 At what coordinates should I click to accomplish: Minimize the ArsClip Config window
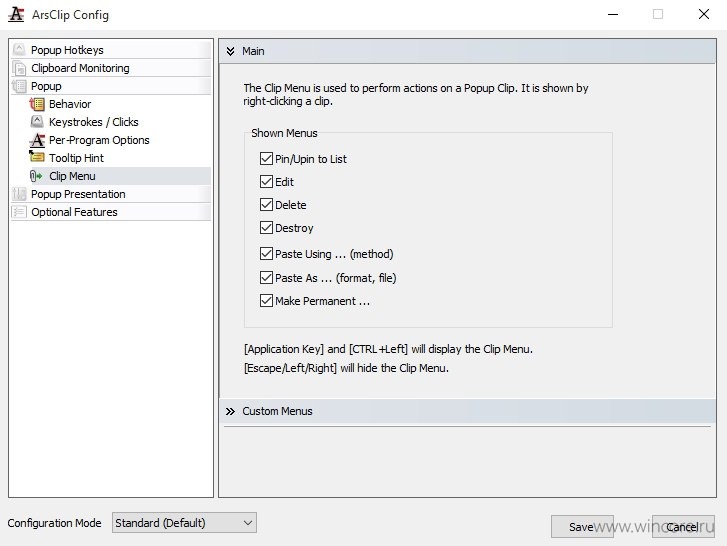coord(613,14)
